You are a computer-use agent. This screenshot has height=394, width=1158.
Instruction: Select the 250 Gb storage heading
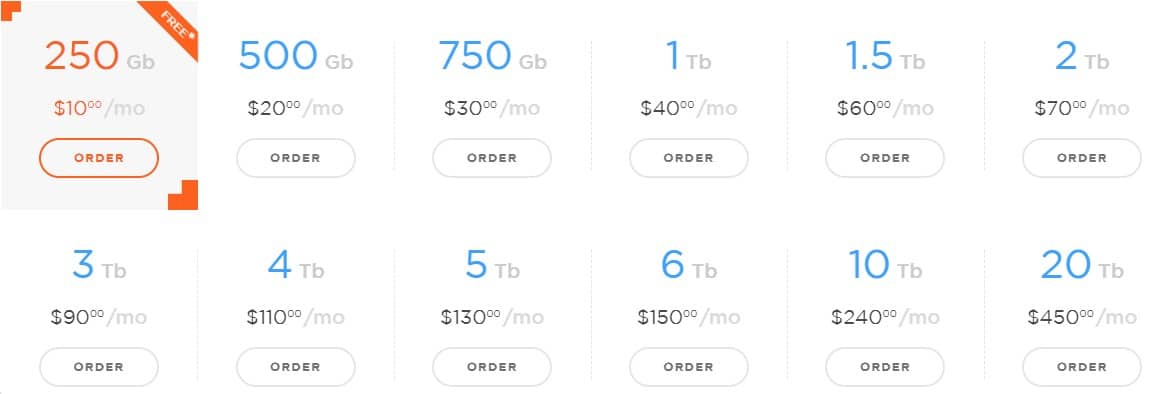click(99, 56)
